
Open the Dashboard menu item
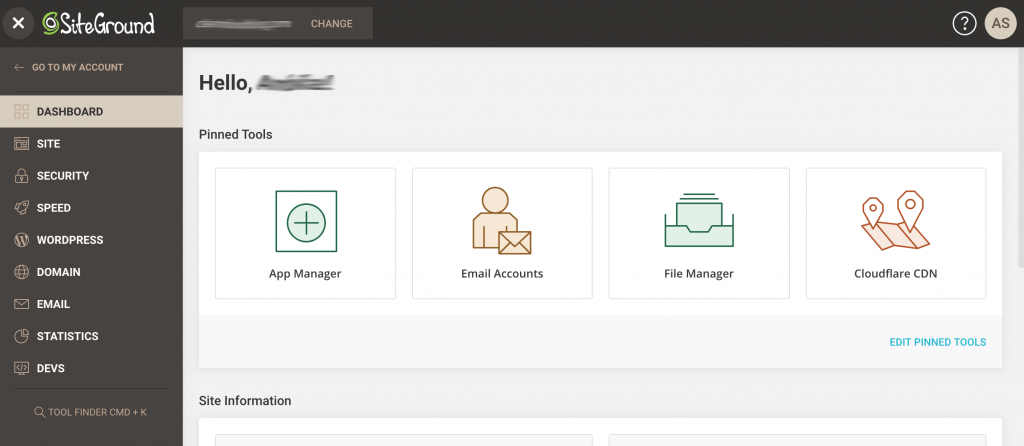[x=91, y=112]
